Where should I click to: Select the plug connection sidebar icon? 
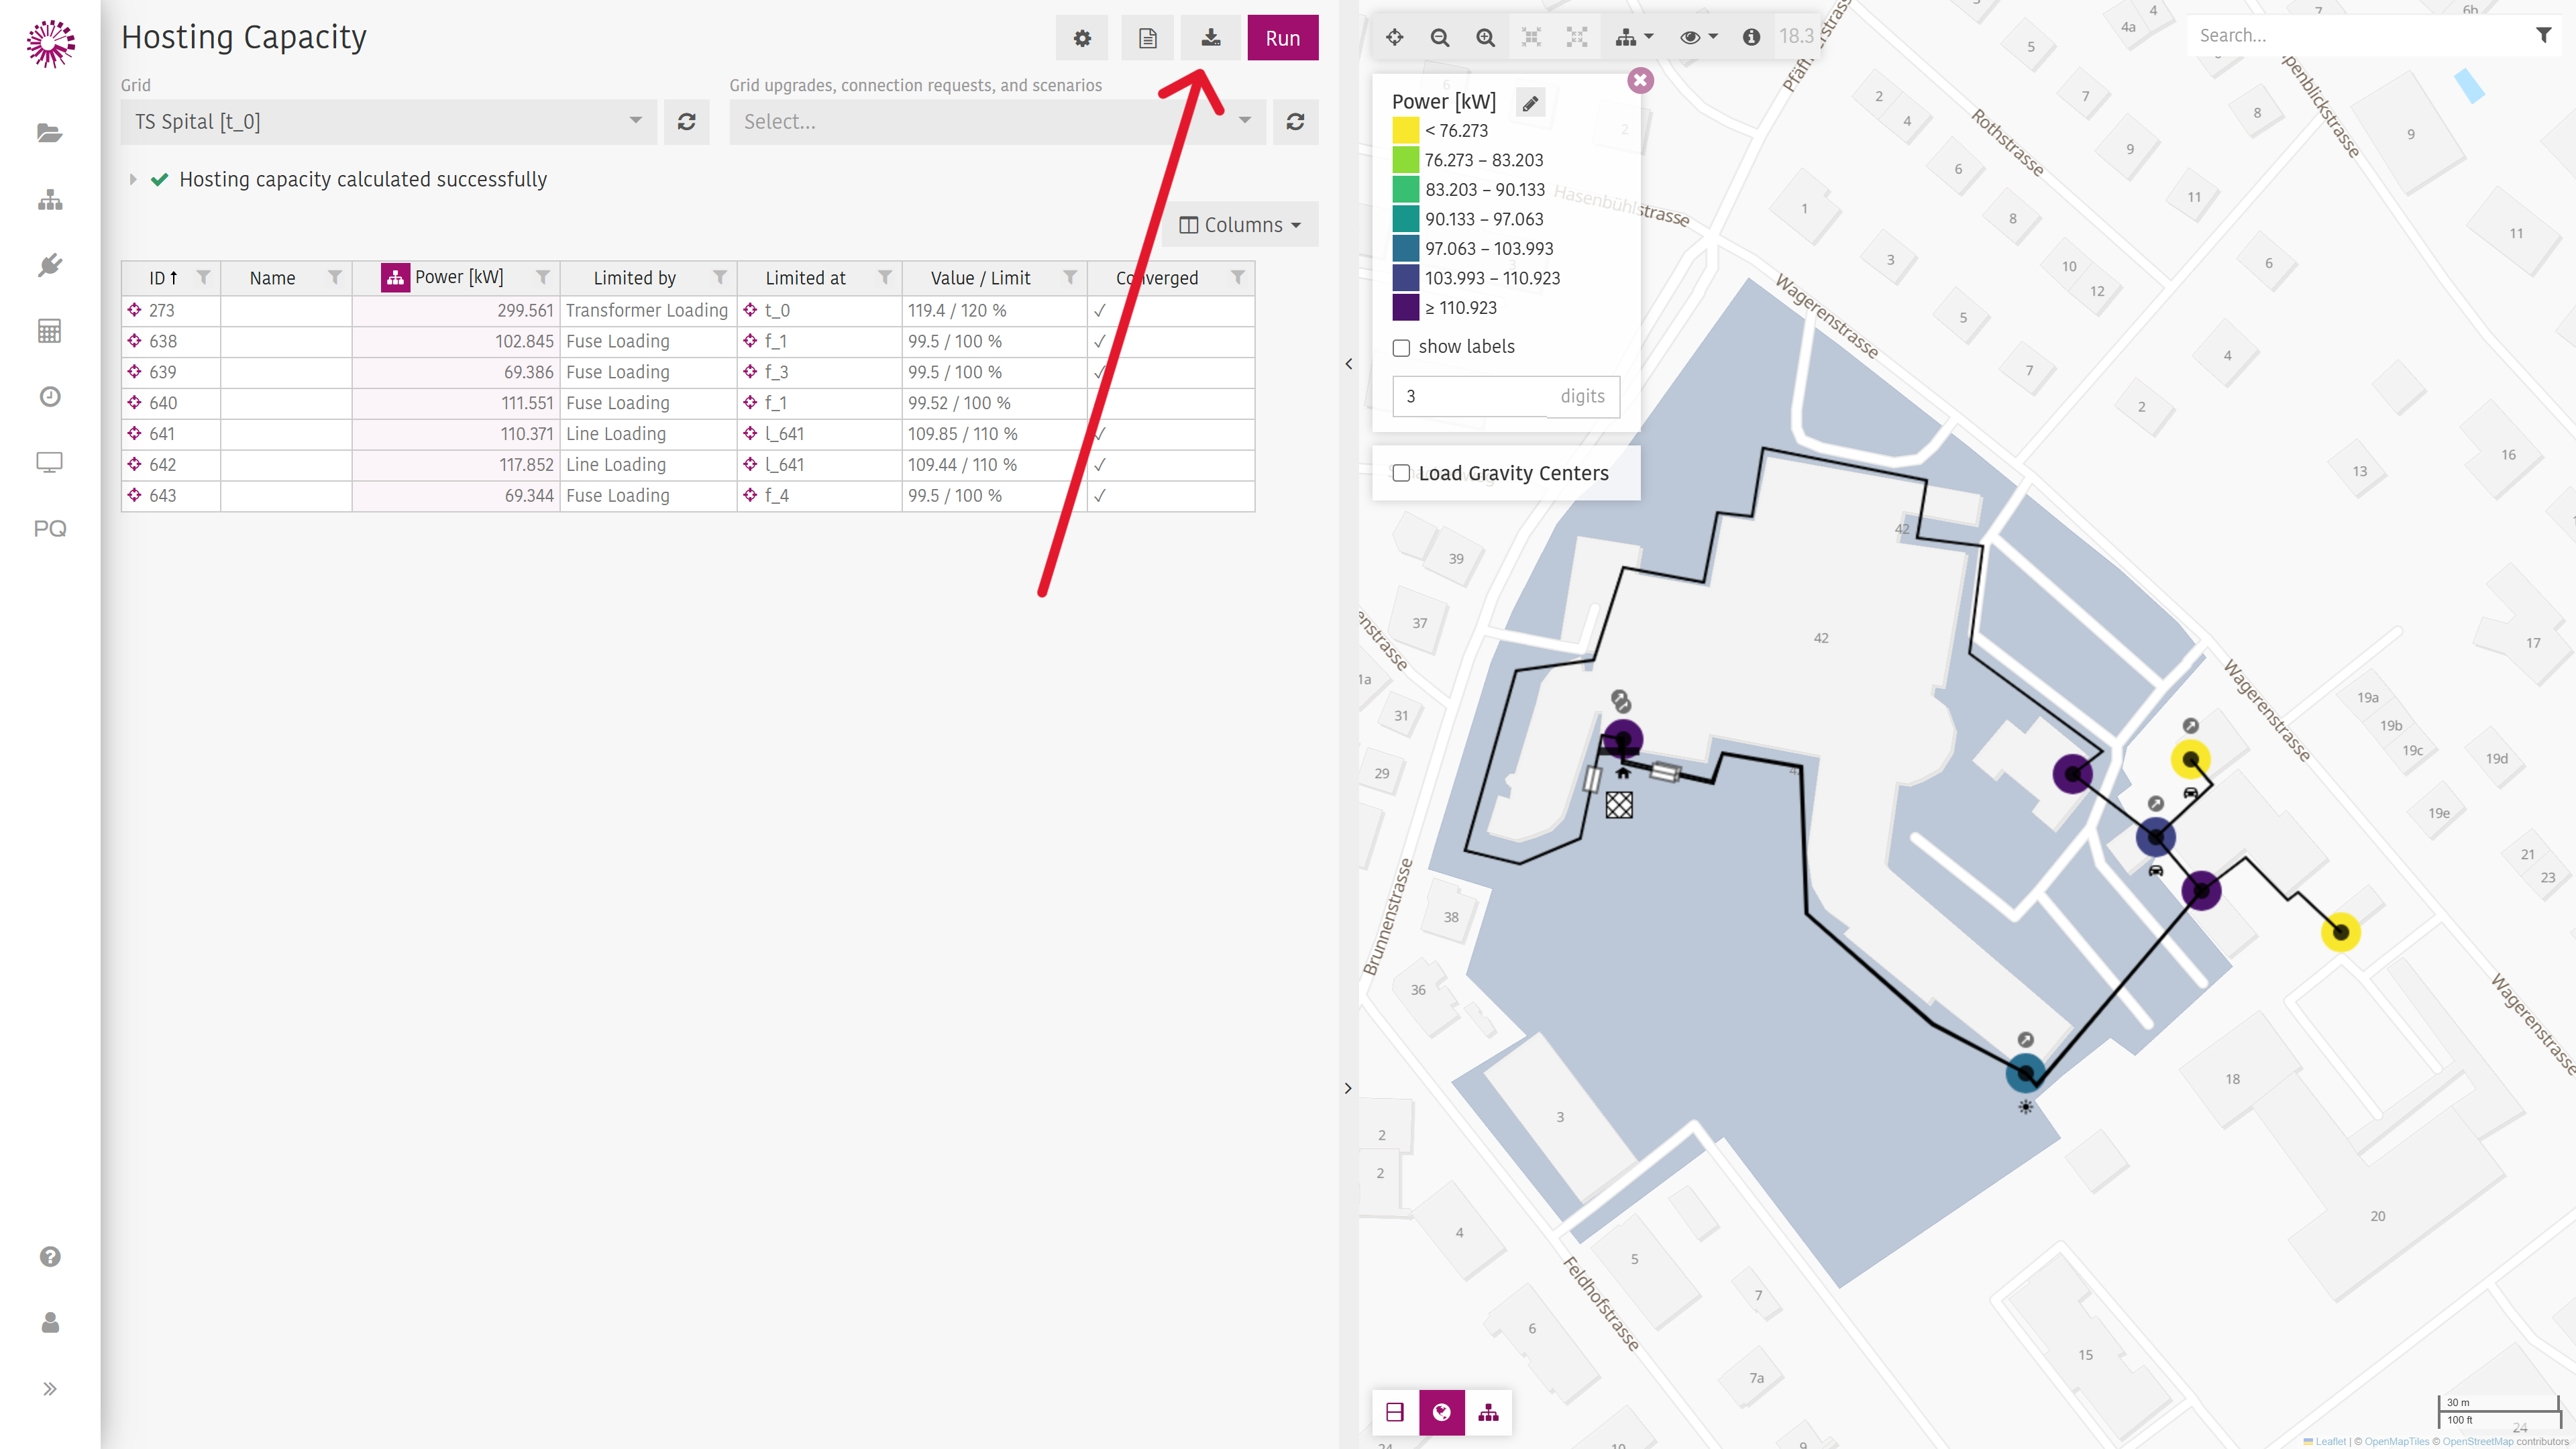pyautogui.click(x=50, y=265)
